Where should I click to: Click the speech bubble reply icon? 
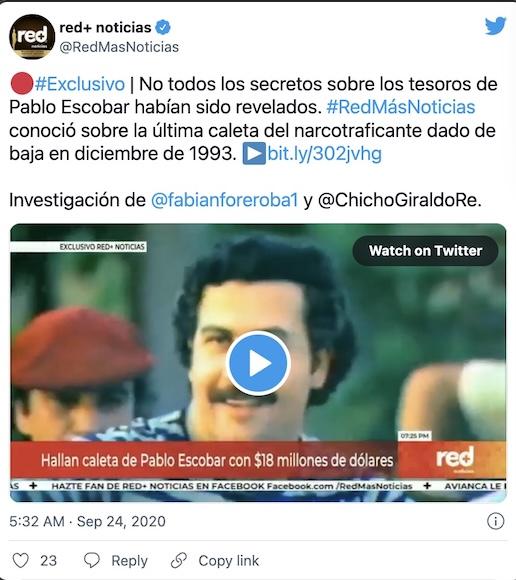(91, 560)
